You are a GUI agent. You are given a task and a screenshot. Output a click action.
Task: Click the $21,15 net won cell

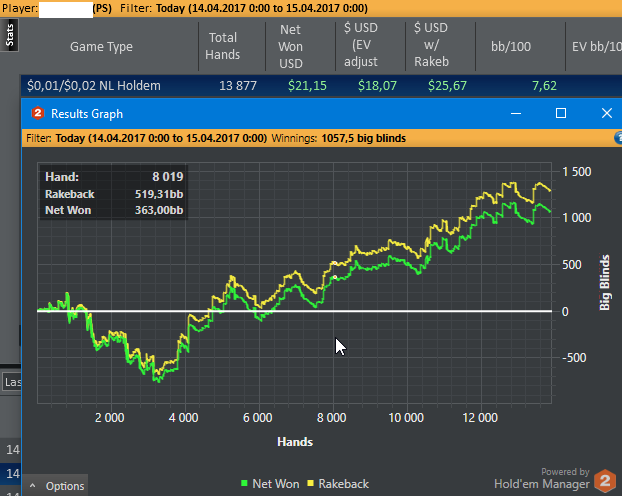tap(307, 86)
